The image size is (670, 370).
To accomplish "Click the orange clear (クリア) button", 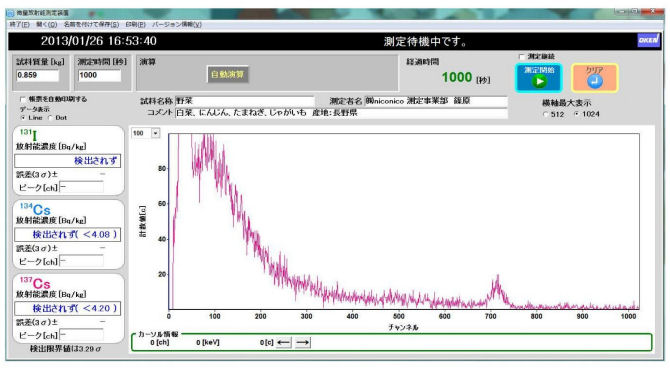I will click(594, 78).
